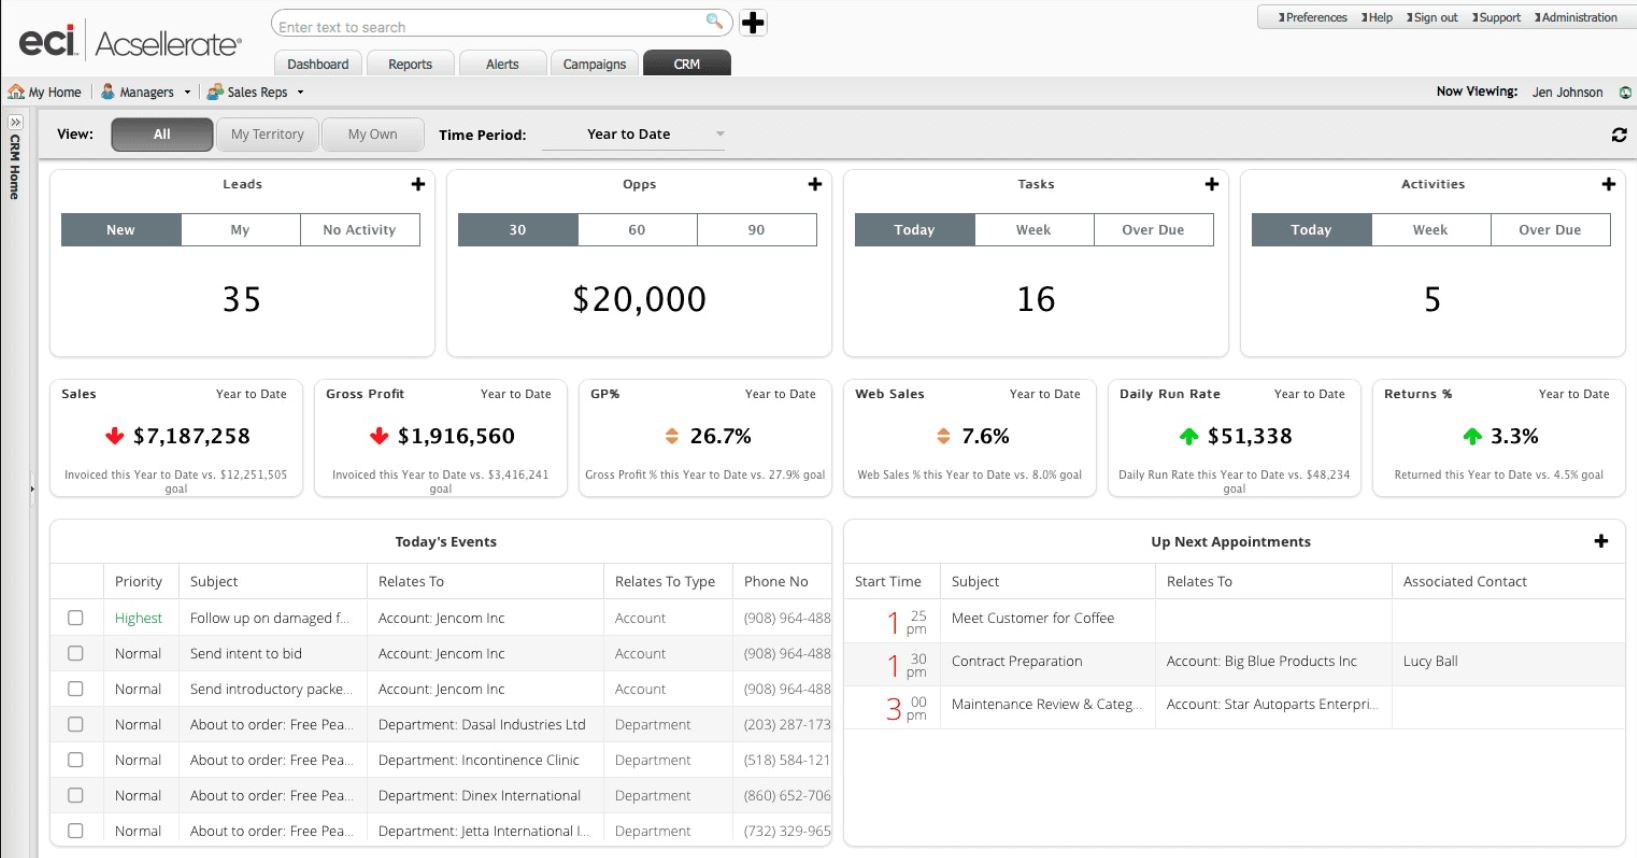Add a task via Tasks plus icon
The image size is (1637, 858).
pyautogui.click(x=1212, y=184)
